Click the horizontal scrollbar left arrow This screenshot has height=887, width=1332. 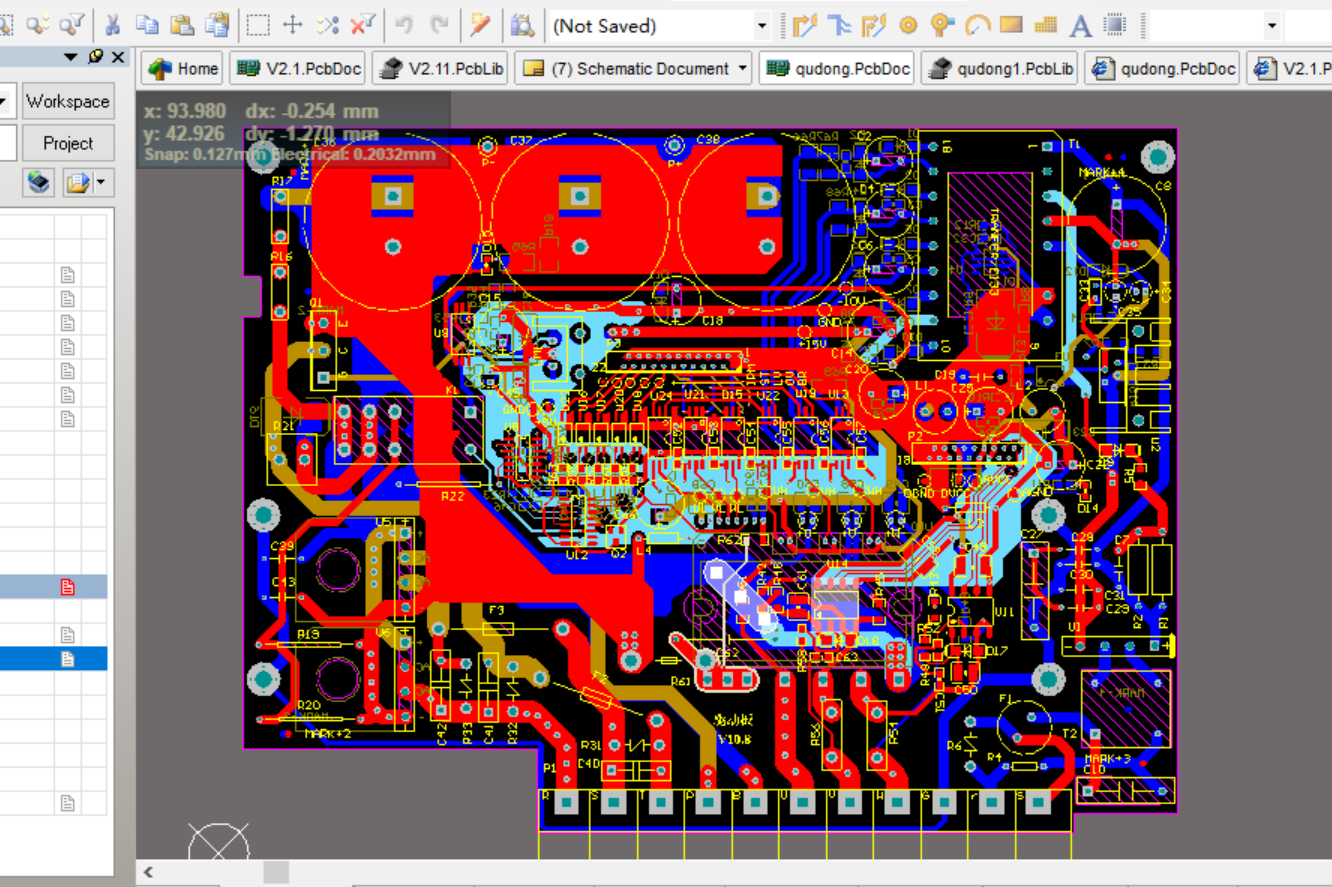(149, 872)
